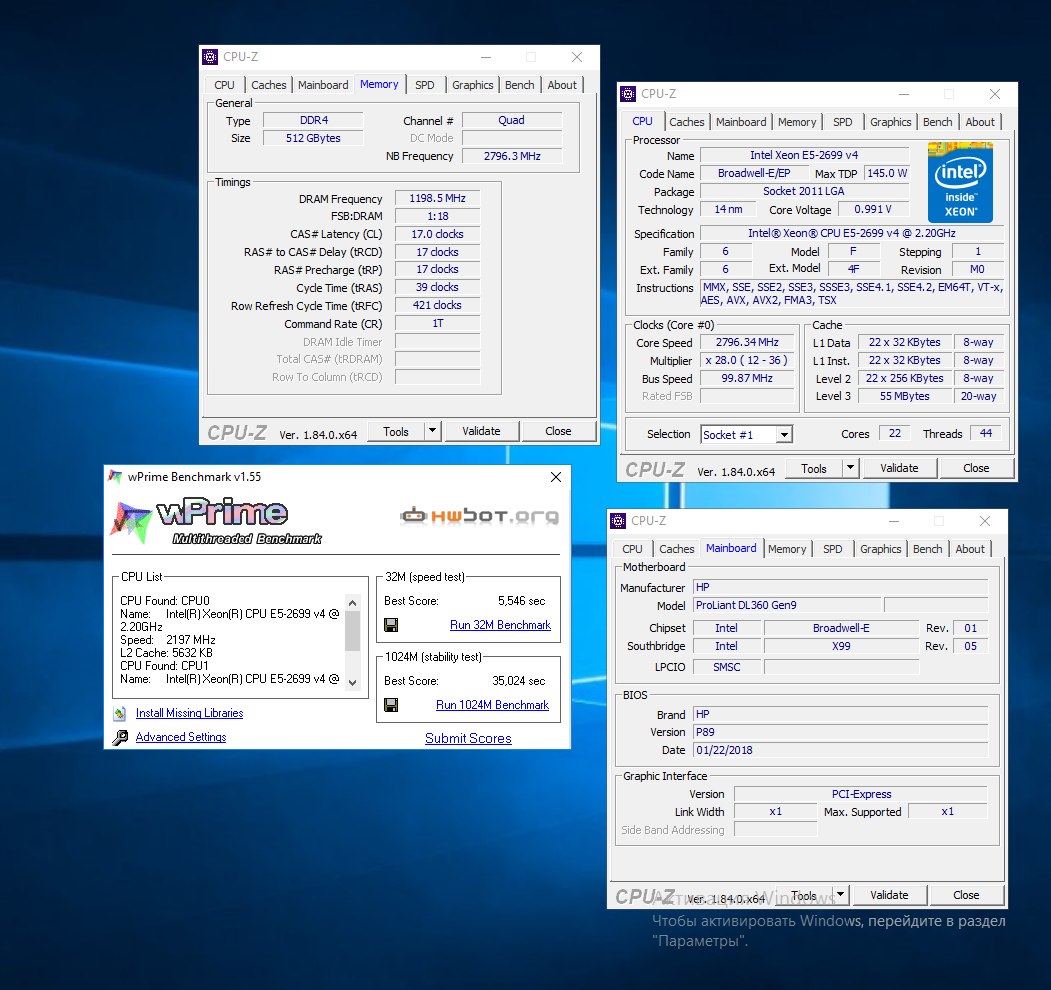This screenshot has width=1051, height=990.
Task: Click the hwbot.org logo in wPrime
Action: click(480, 515)
